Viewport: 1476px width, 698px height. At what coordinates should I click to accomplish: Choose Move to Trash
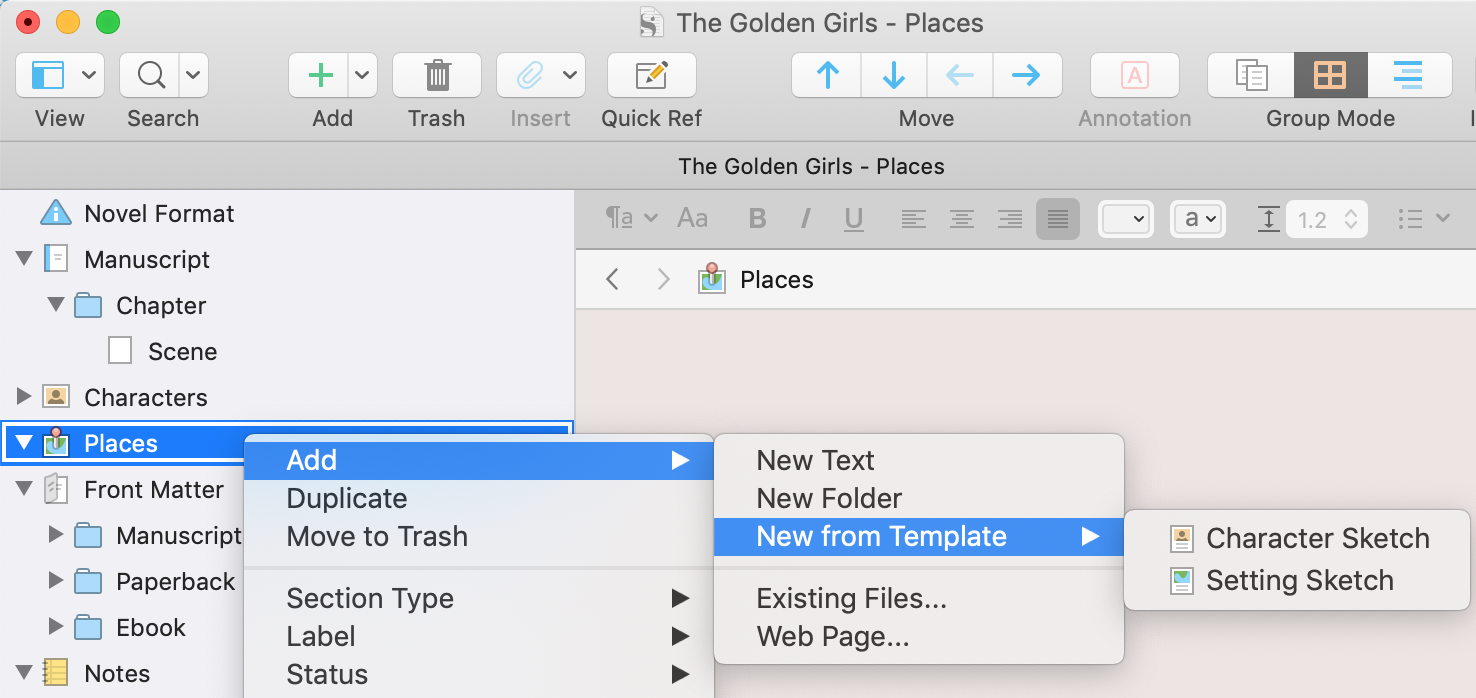(x=479, y=536)
